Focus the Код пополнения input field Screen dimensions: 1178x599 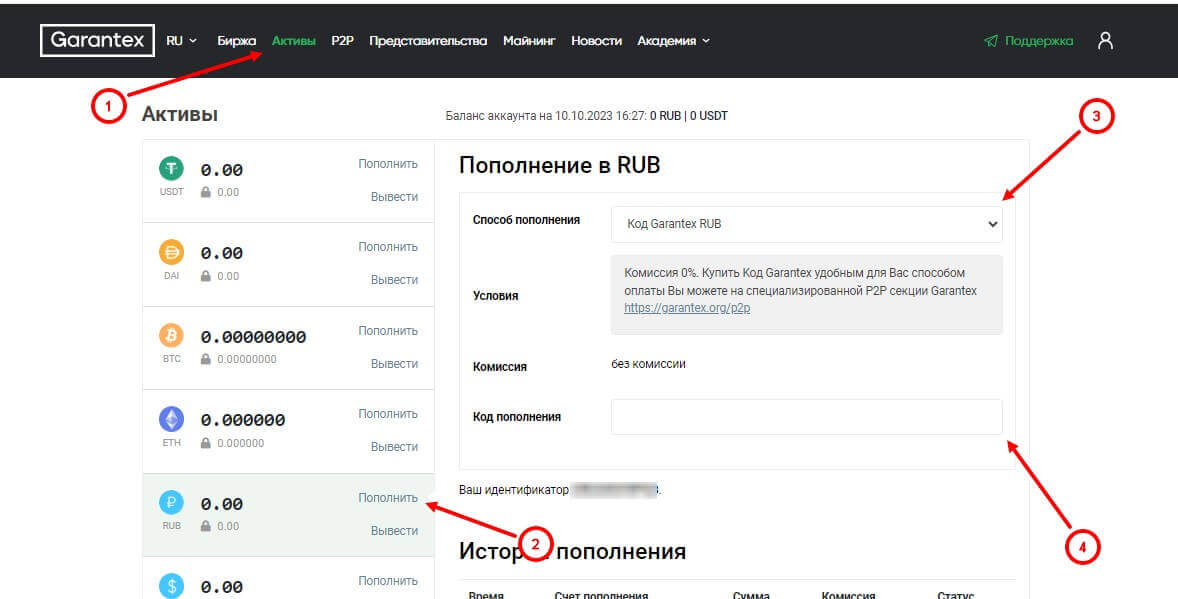(x=806, y=417)
